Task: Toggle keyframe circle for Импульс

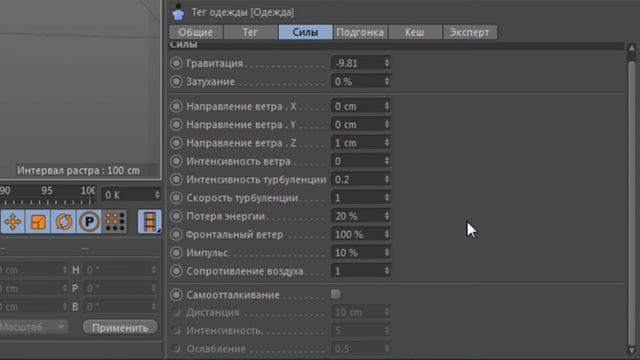Action: coord(176,253)
